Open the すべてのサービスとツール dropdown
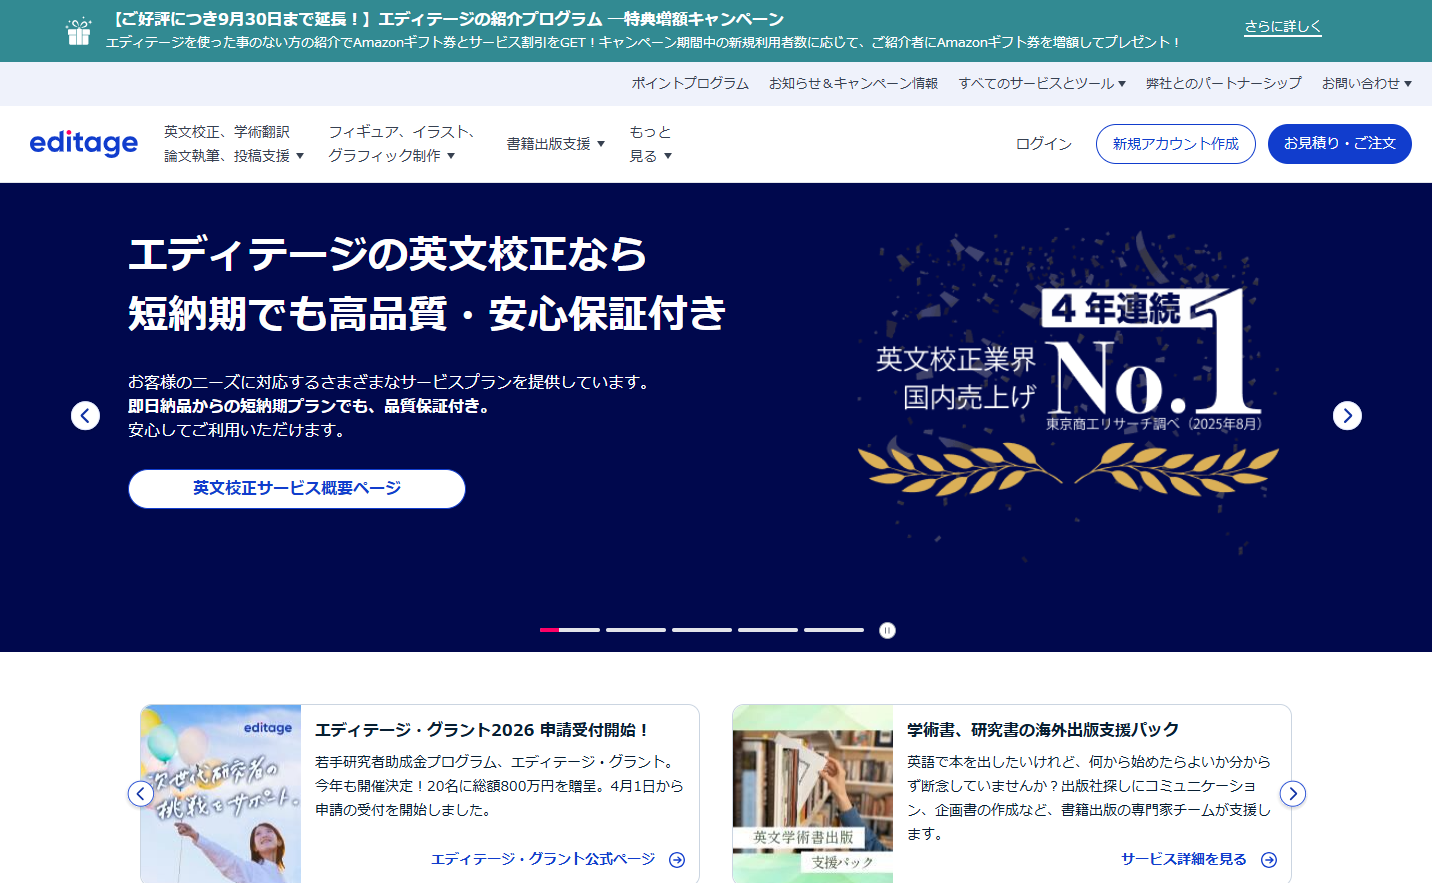This screenshot has height=883, width=1432. (1042, 83)
